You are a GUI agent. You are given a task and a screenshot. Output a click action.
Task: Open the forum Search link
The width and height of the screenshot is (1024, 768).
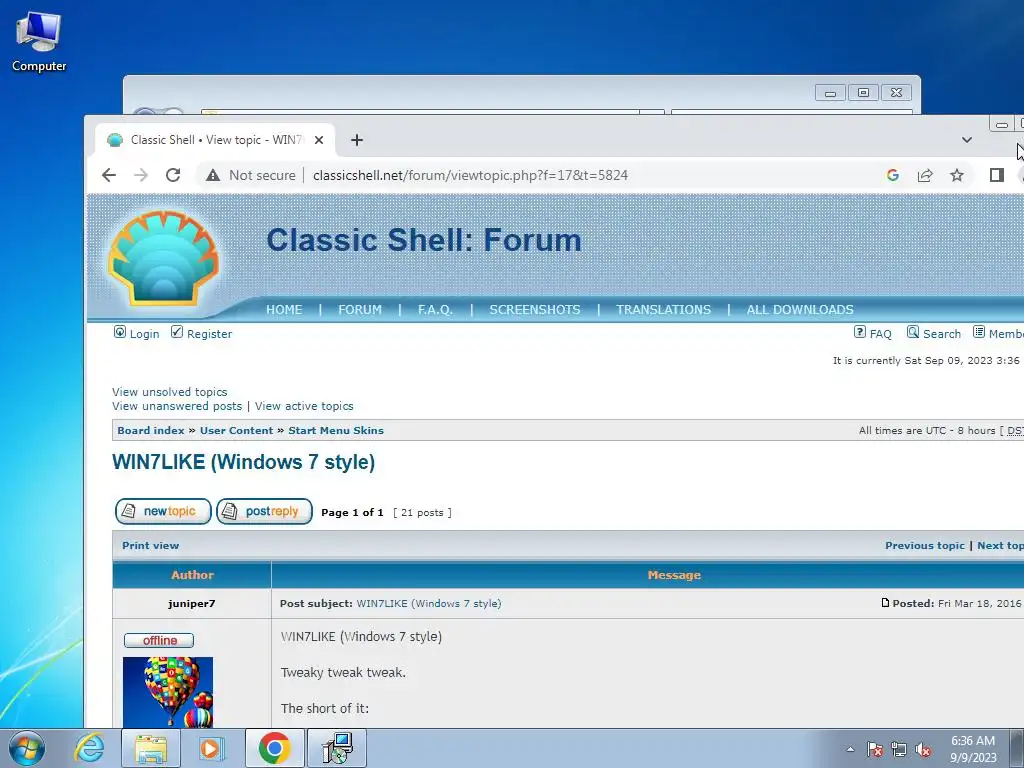pyautogui.click(x=942, y=334)
